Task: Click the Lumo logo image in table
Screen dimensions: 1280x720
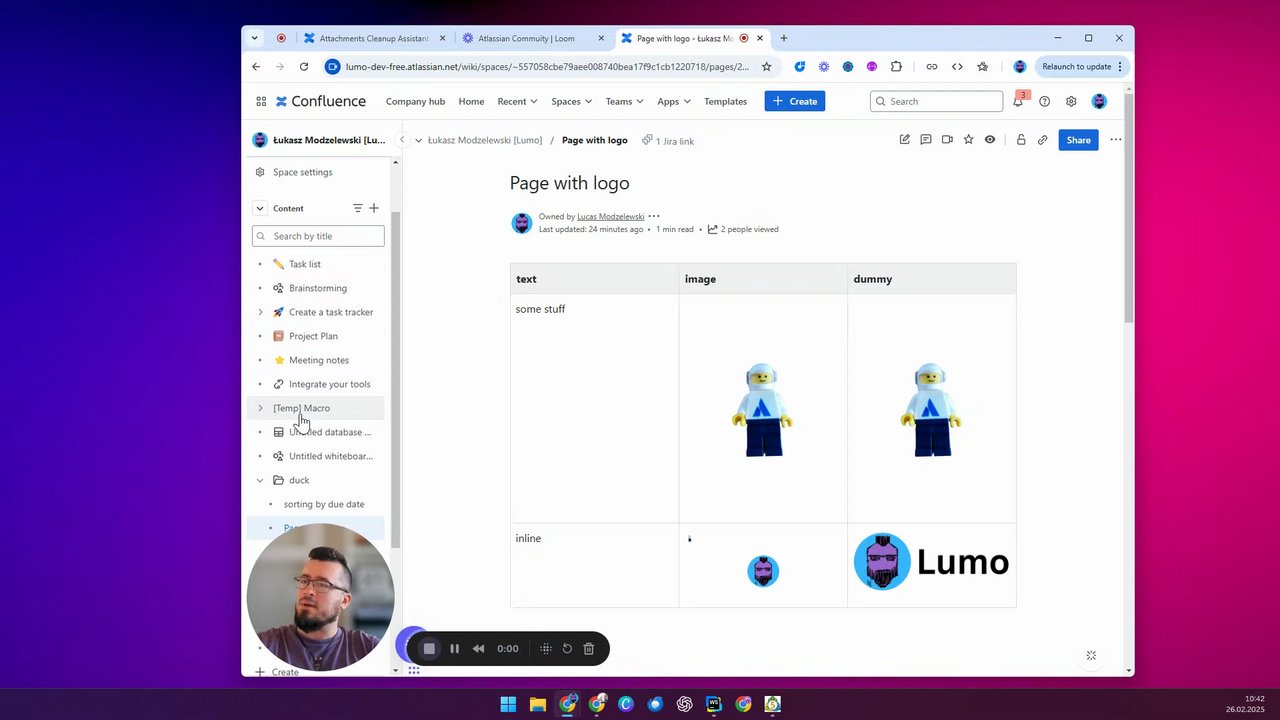Action: tap(931, 561)
